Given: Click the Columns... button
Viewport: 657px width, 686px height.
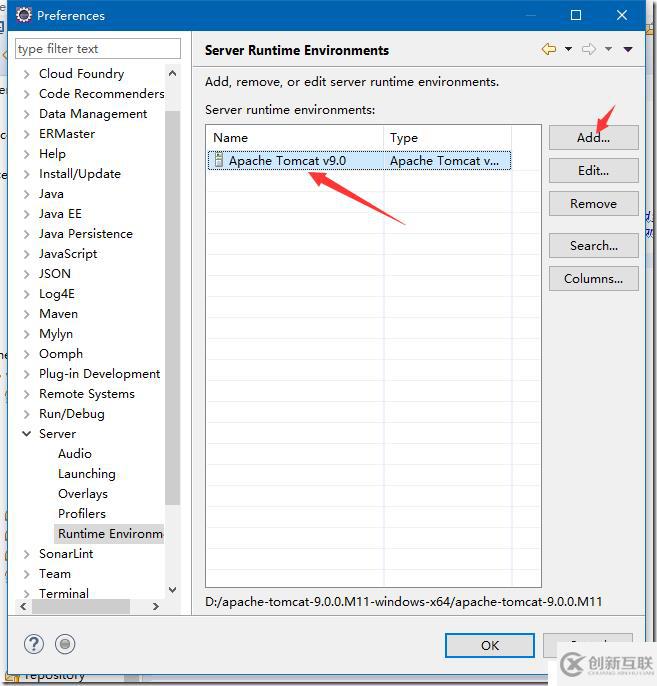Looking at the screenshot, I should point(594,279).
